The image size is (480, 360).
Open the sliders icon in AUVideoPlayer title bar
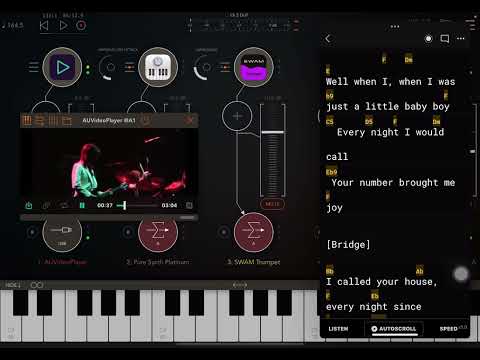click(x=40, y=121)
